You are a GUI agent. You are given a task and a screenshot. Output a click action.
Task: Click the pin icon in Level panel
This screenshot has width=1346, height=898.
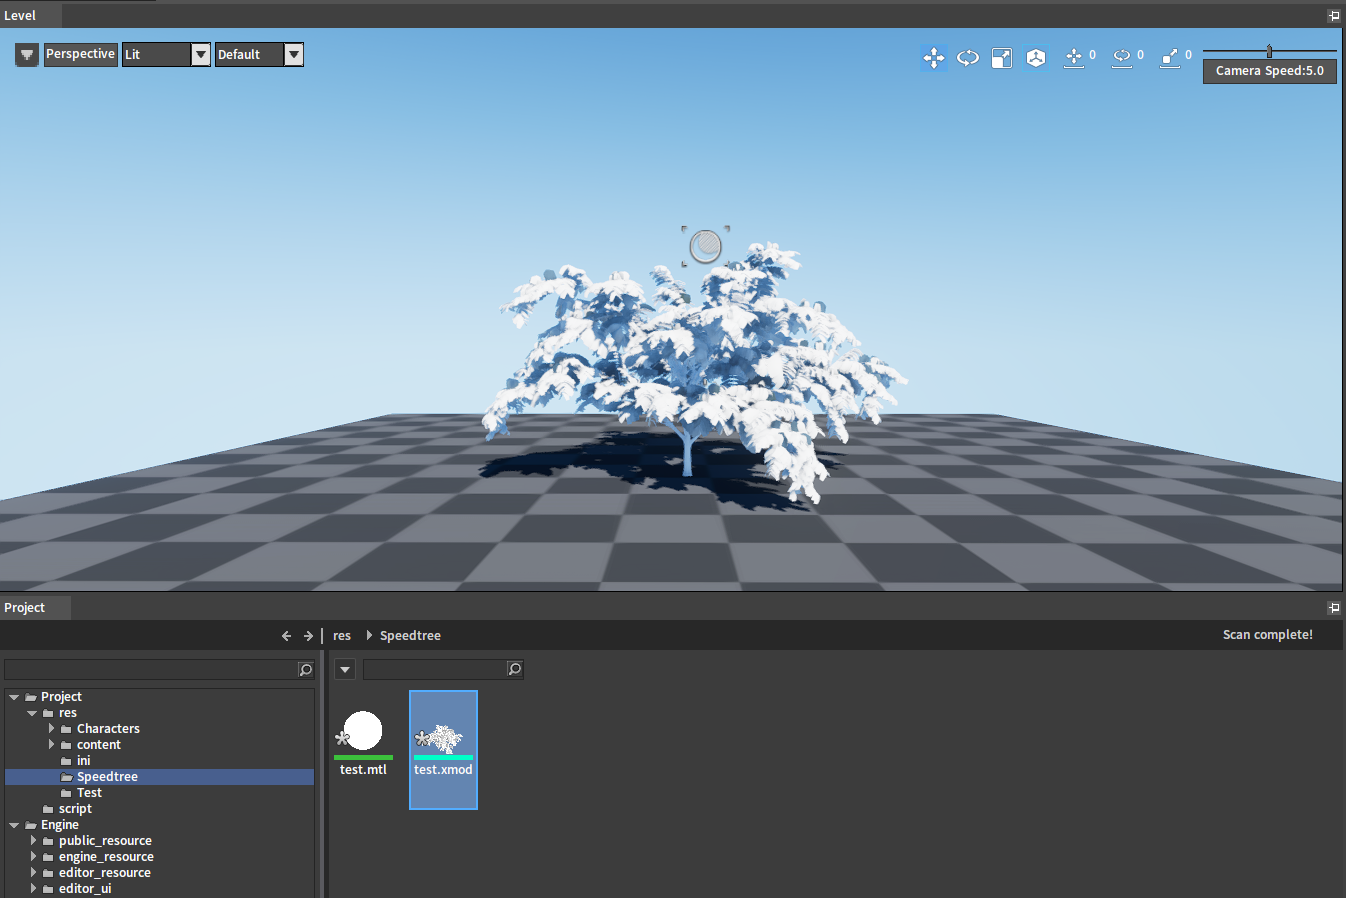1333,16
